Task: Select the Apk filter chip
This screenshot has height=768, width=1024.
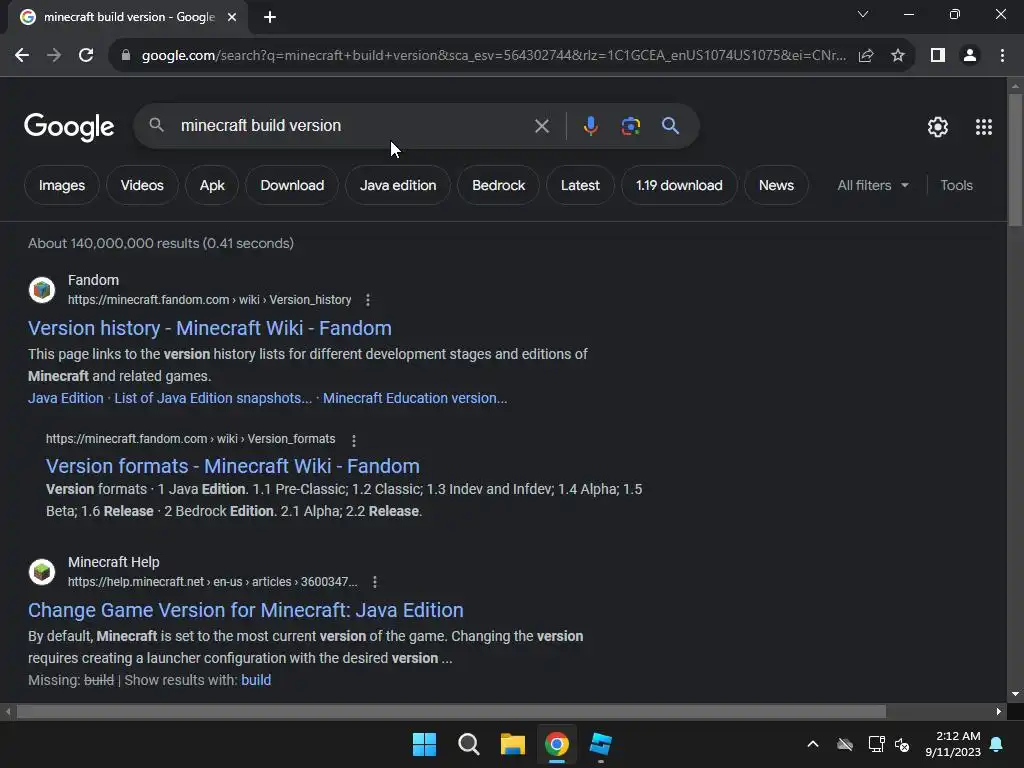Action: tap(212, 185)
